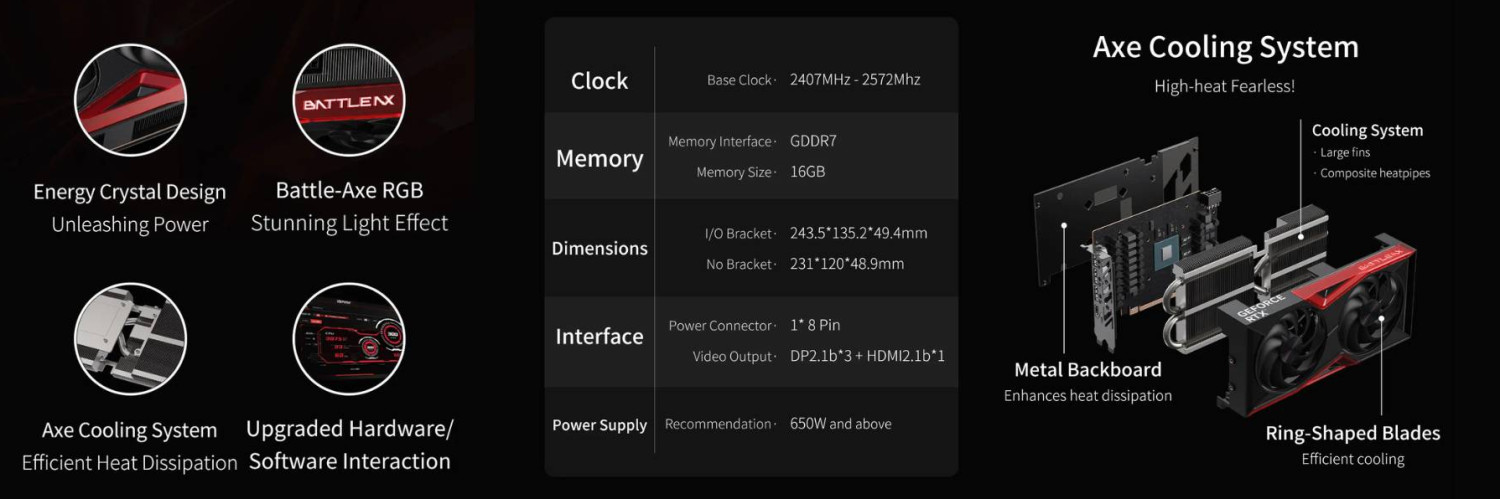
Task: Click the 2407MHz - 2572Mhz base clock value
Action: pos(854,80)
